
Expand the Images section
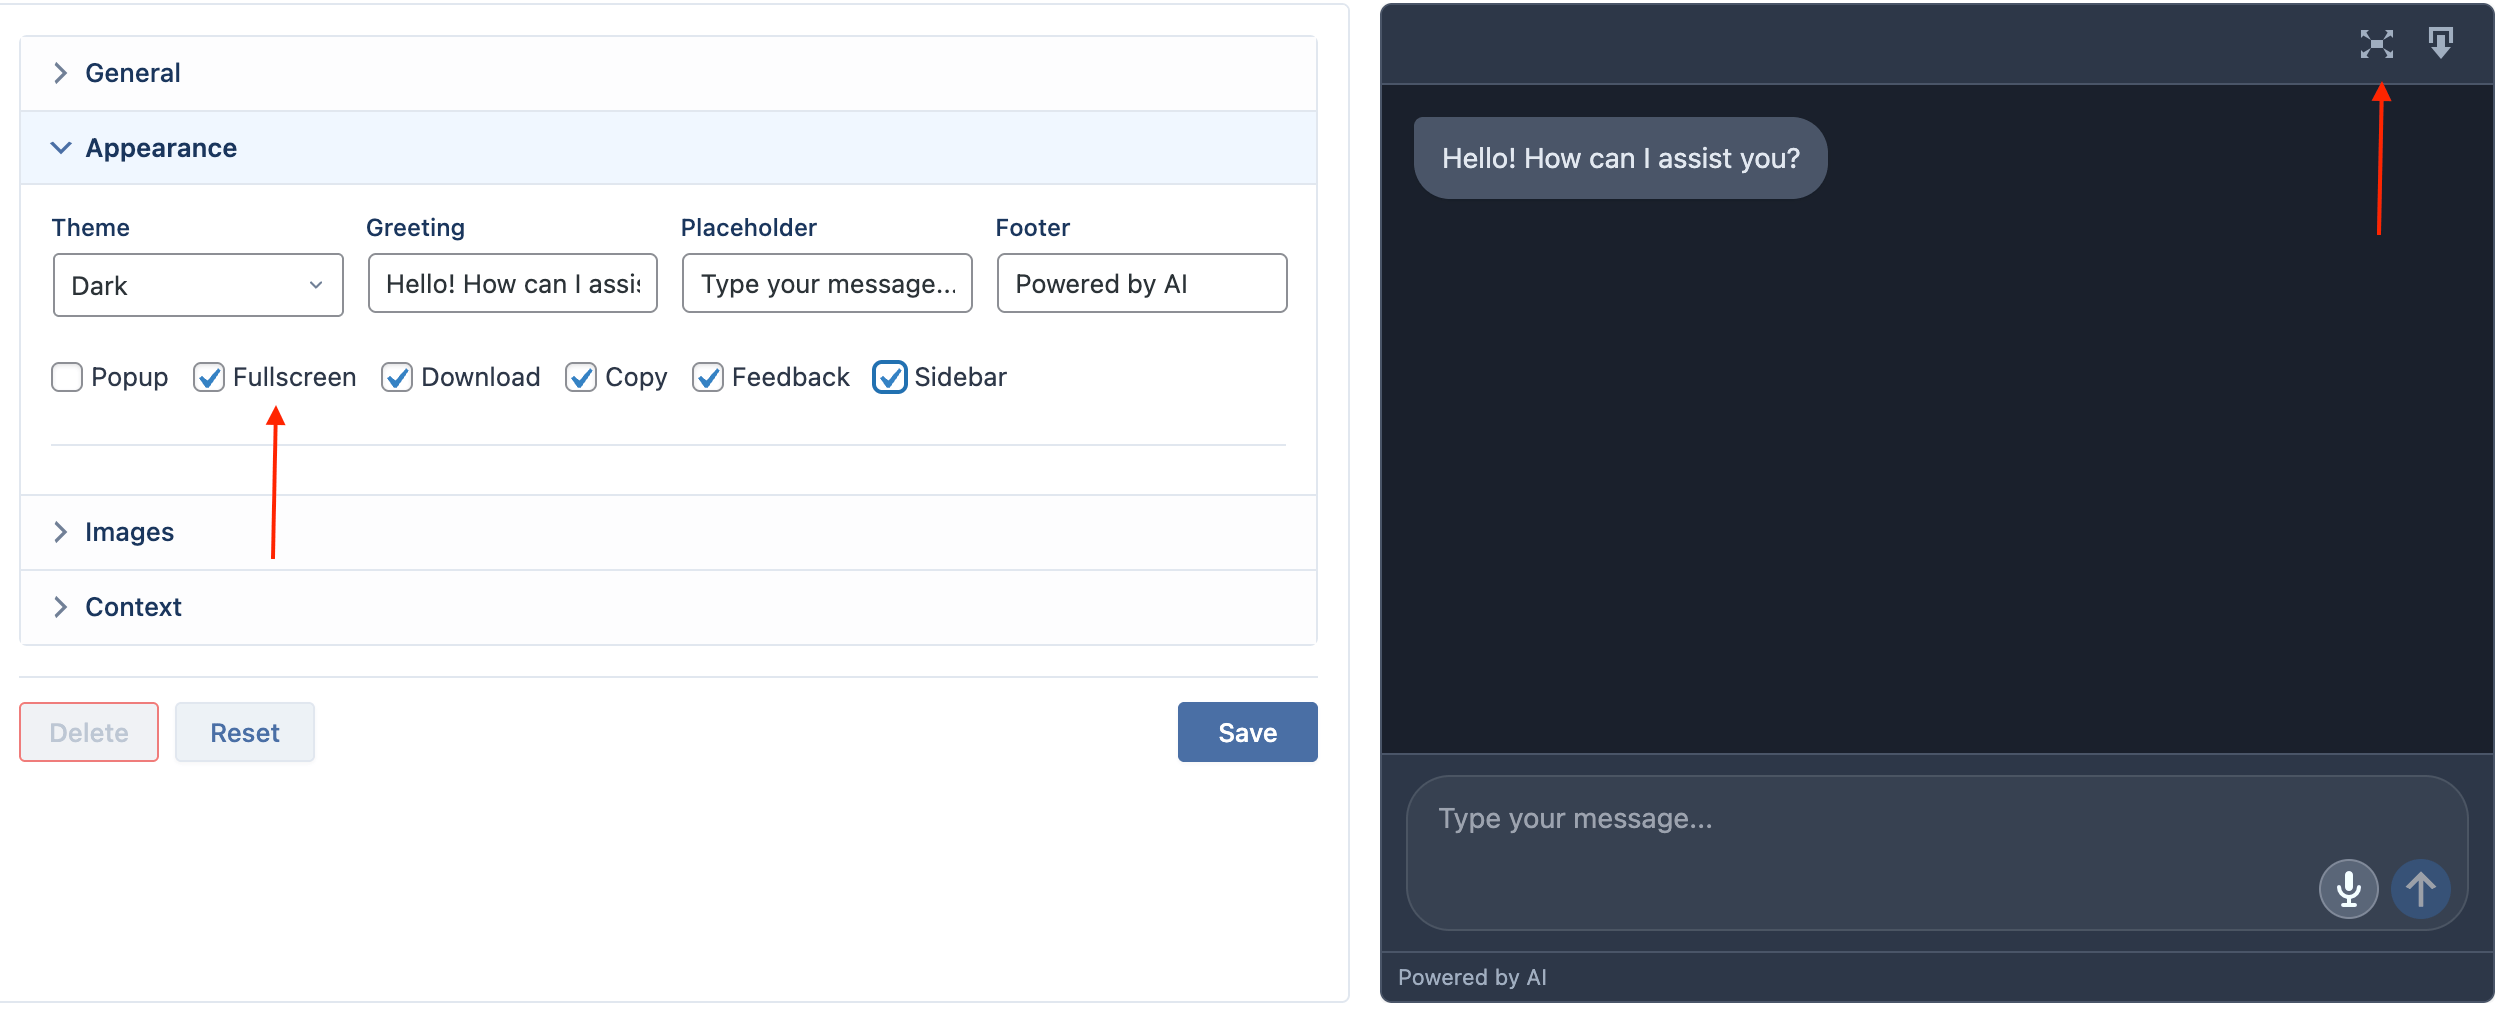point(668,532)
